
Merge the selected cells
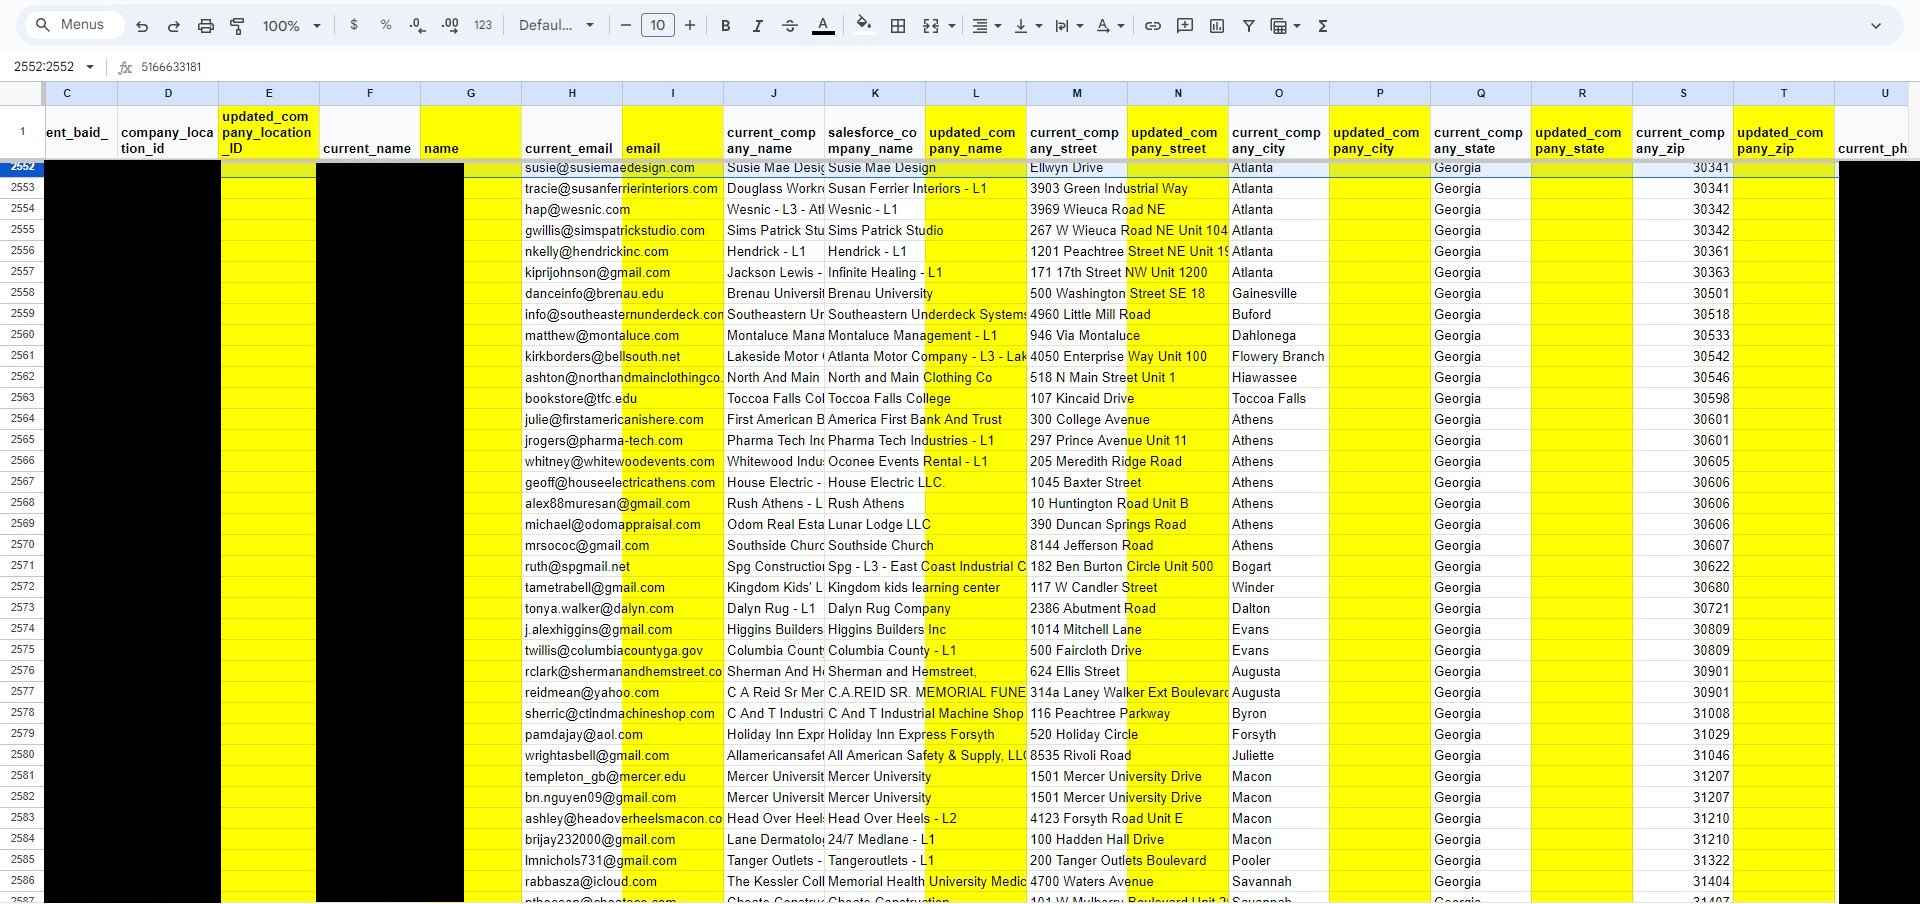tap(931, 26)
